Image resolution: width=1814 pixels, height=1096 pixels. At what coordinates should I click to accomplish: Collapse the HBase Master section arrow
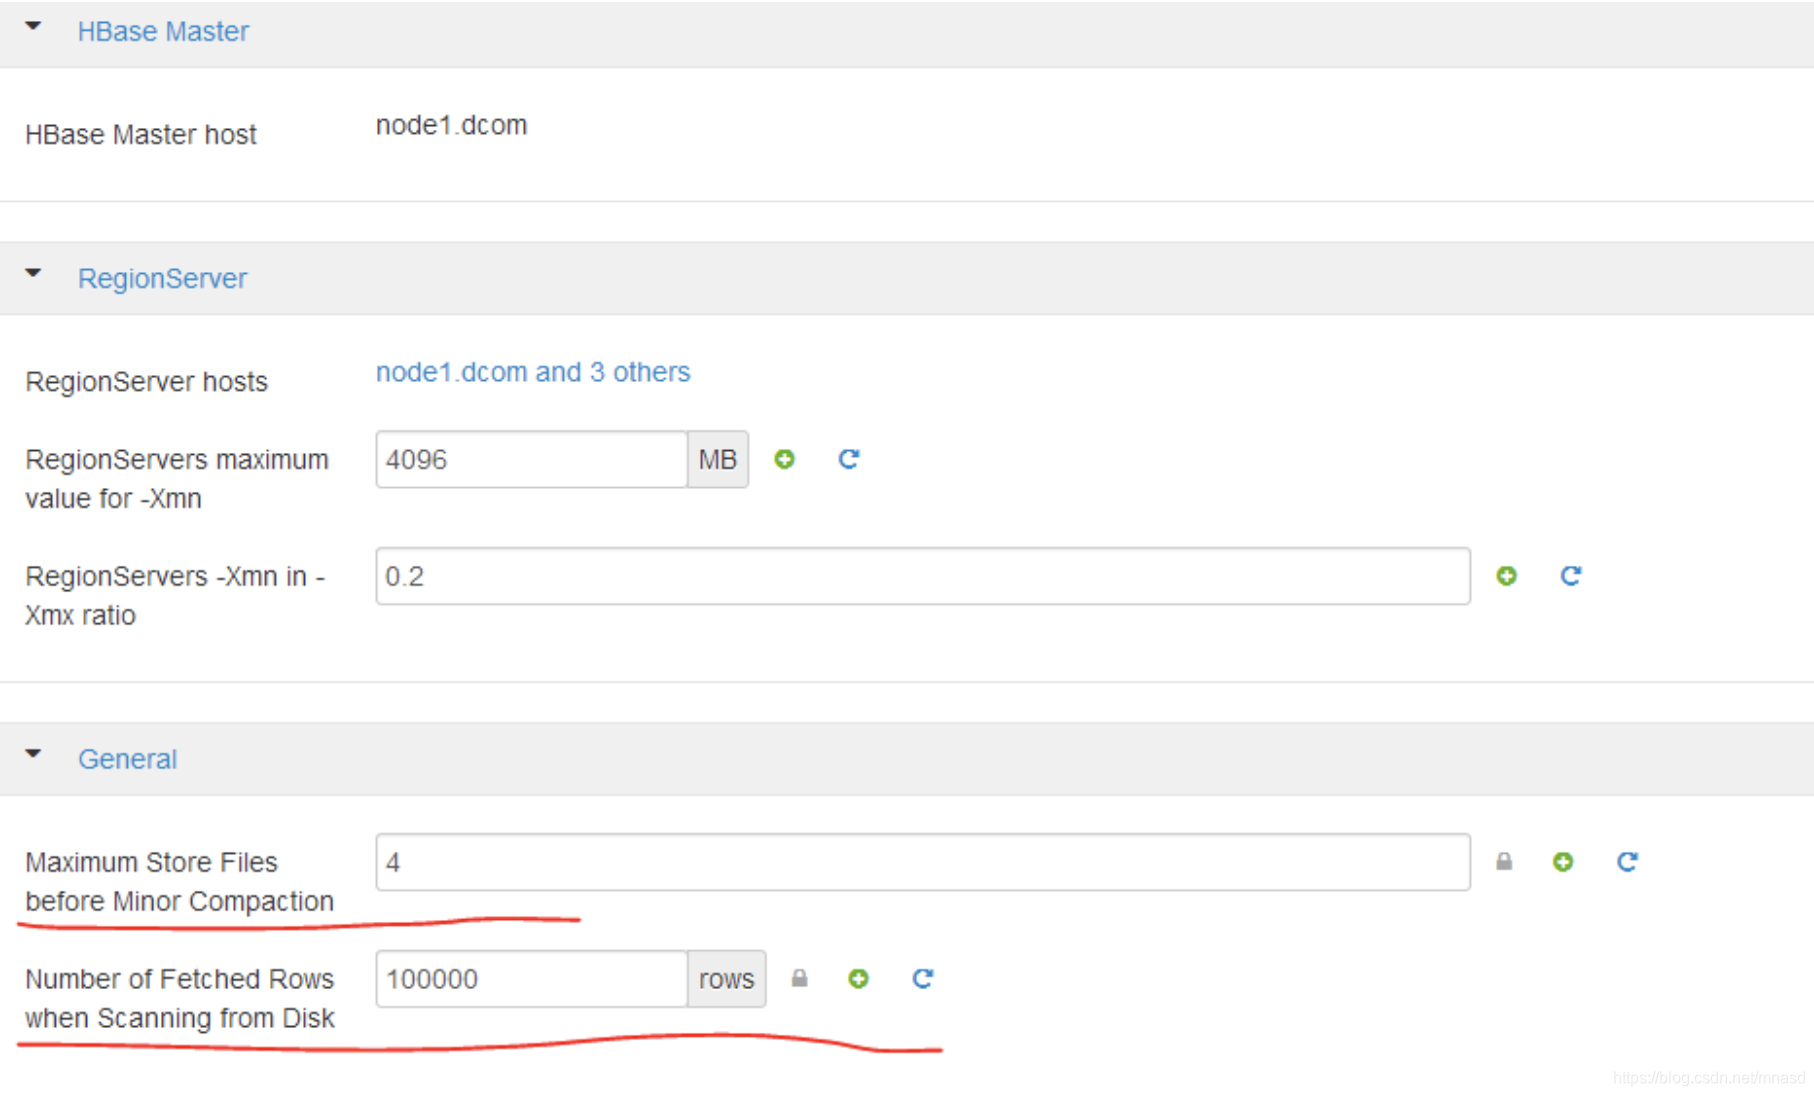coord(33,26)
